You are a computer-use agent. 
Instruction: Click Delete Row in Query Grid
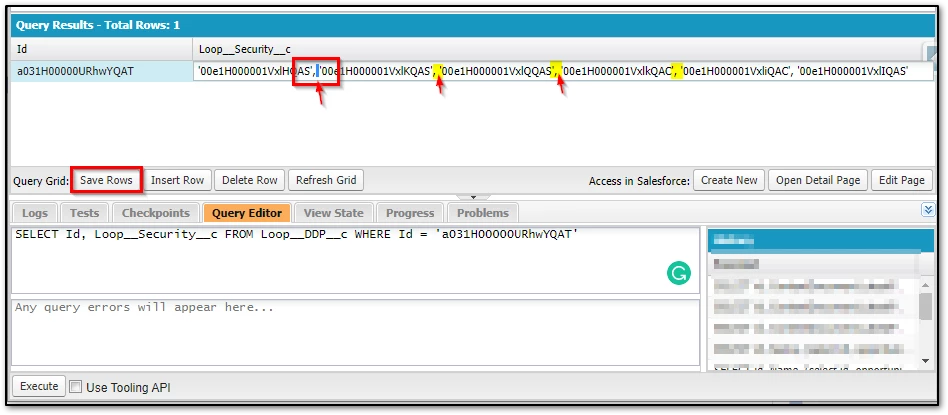[250, 180]
